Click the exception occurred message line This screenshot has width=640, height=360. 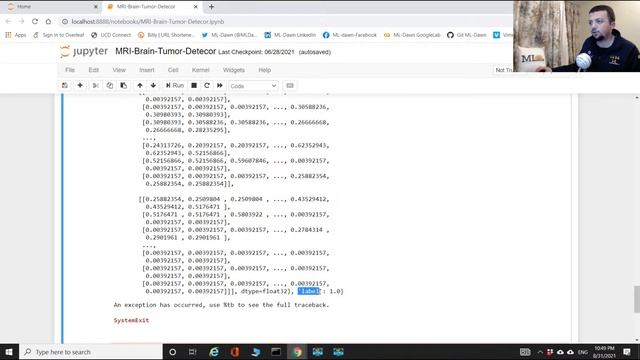pyautogui.click(x=221, y=305)
